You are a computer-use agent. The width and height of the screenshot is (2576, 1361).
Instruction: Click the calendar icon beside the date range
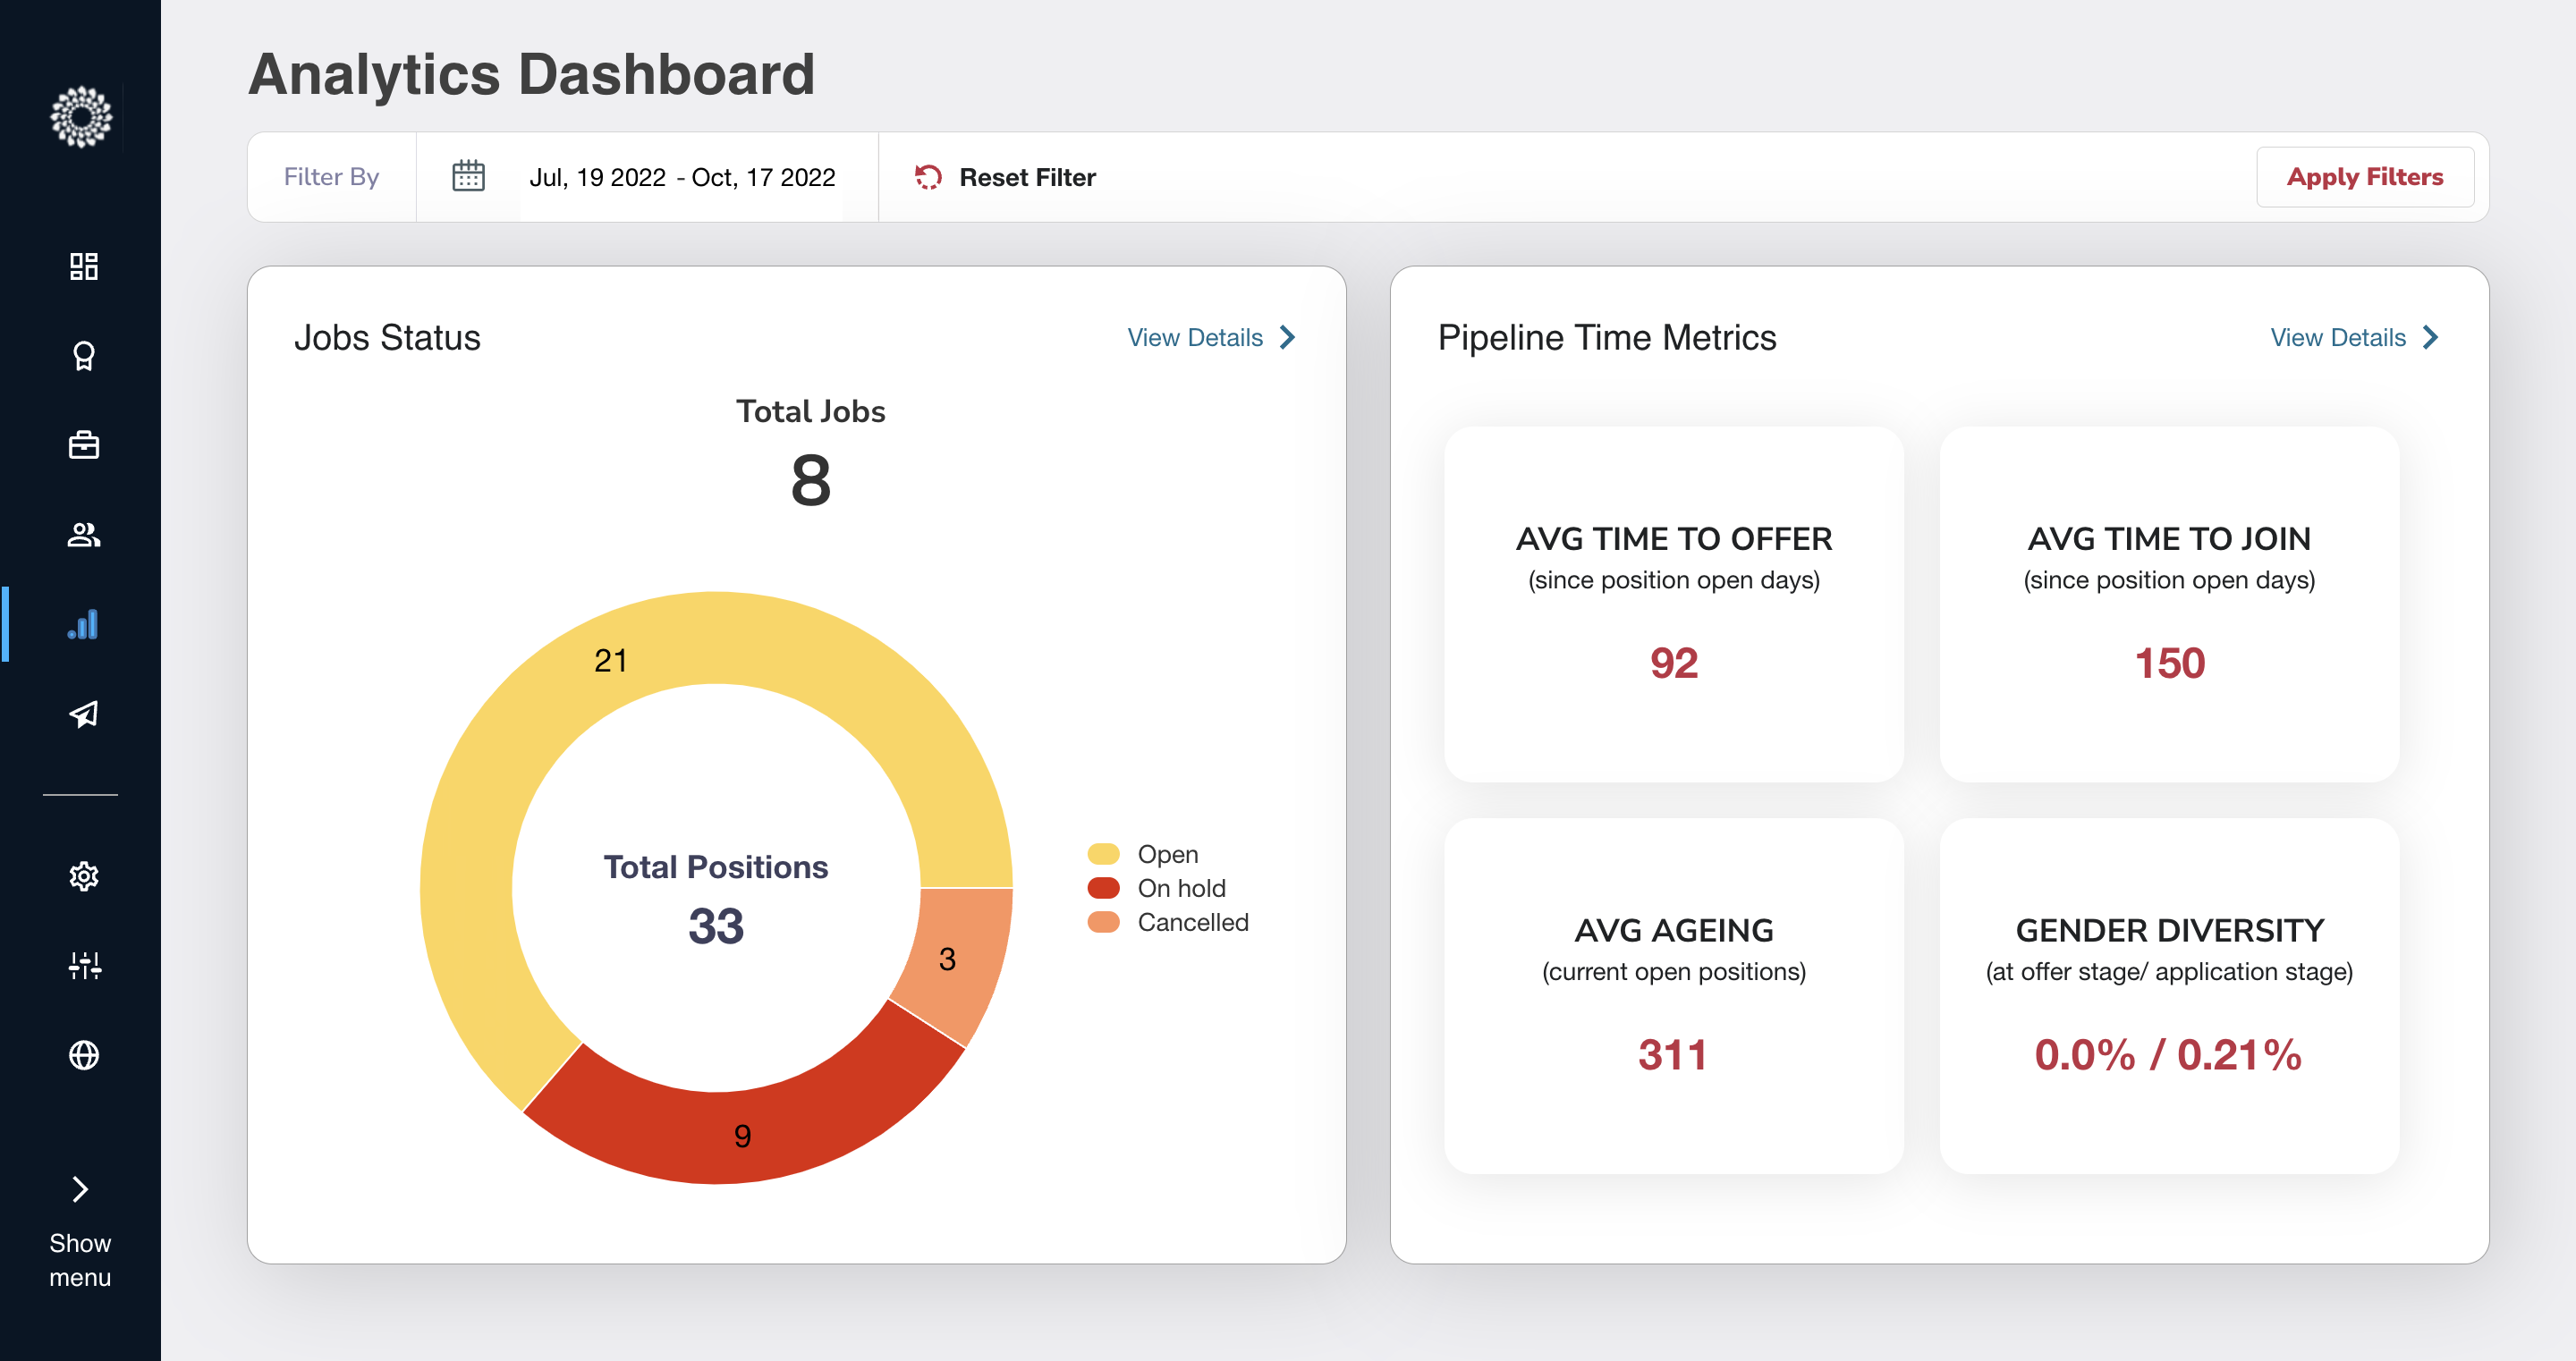pos(467,176)
